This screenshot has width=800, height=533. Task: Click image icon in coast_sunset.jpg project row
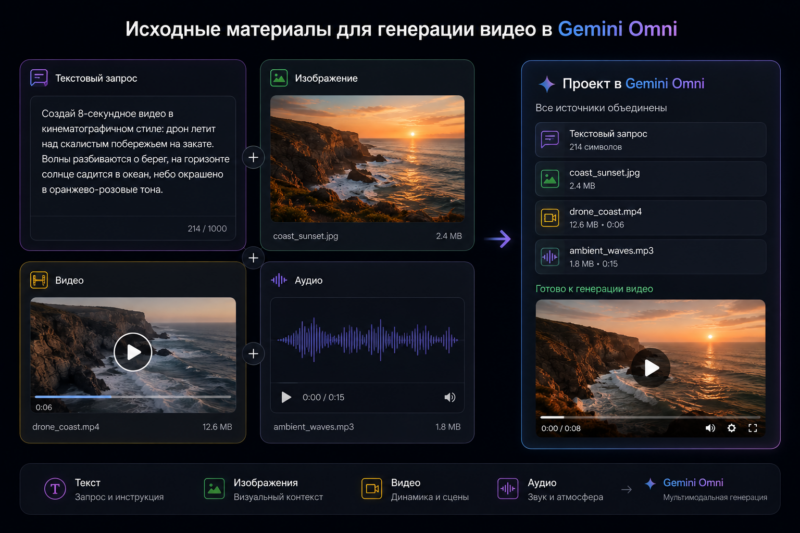click(550, 179)
